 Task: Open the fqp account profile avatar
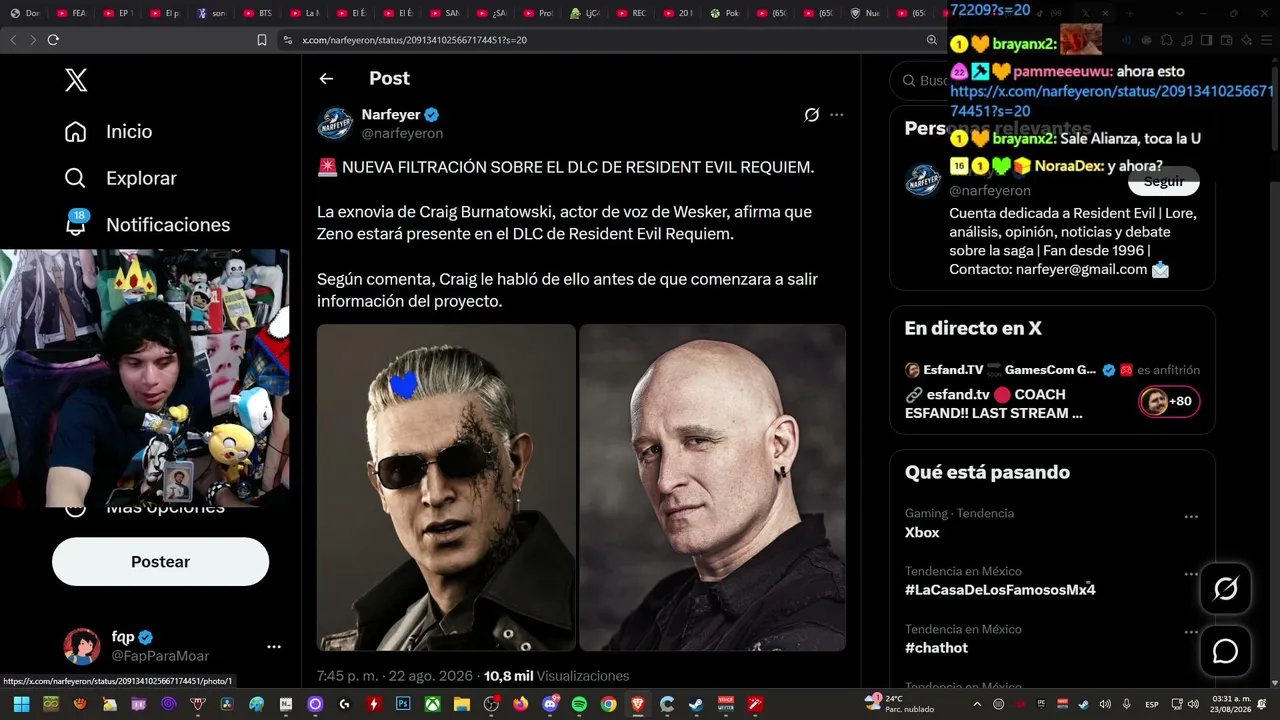[x=82, y=647]
